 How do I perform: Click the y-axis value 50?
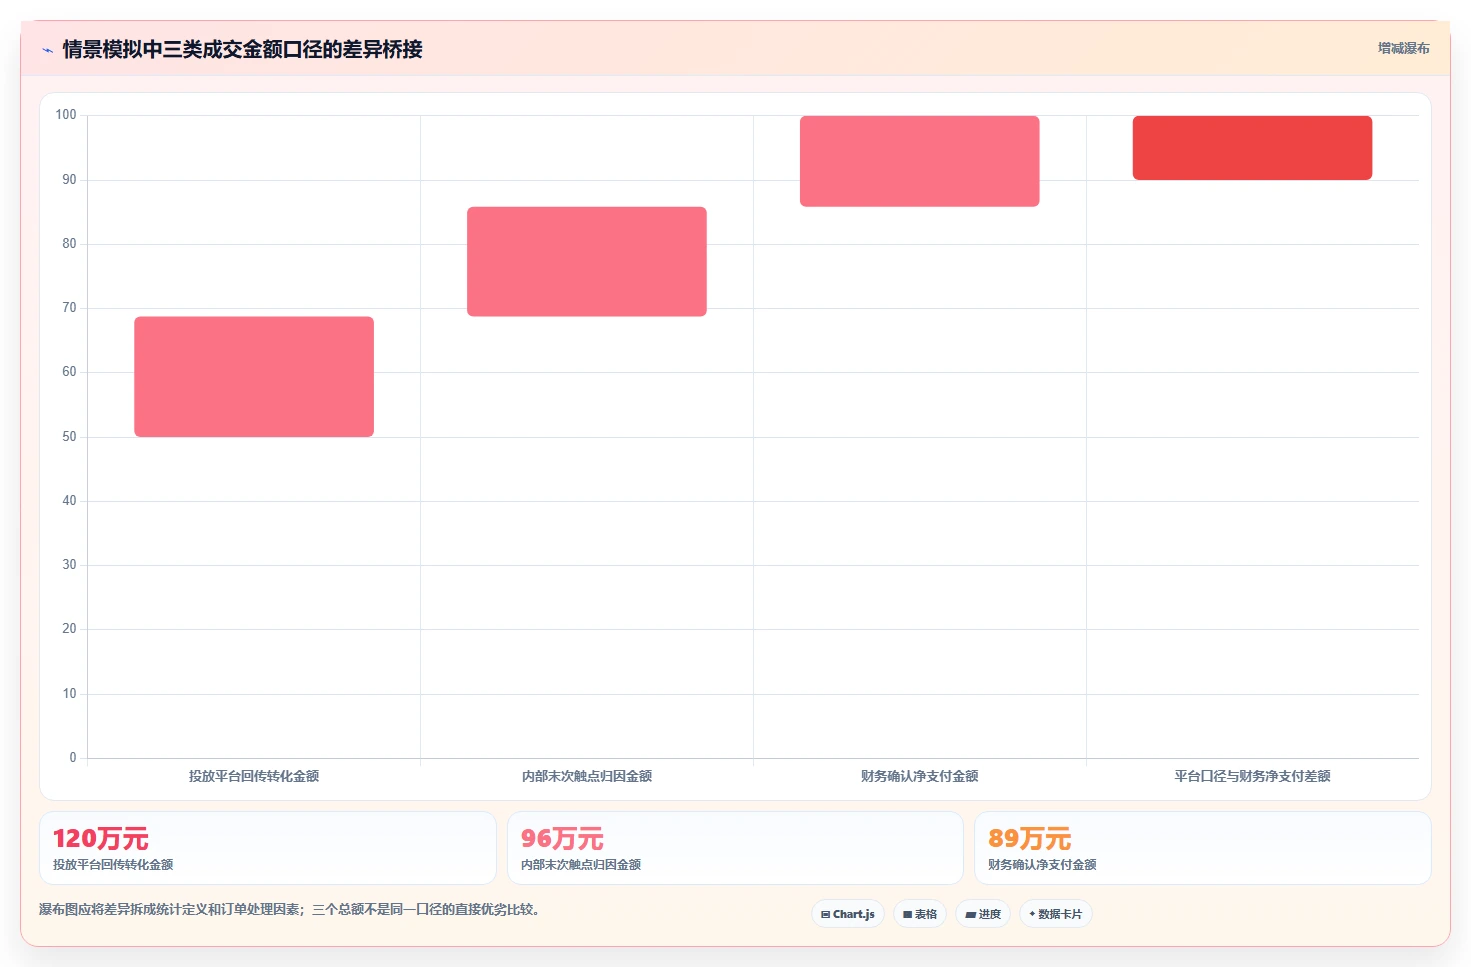coord(69,437)
